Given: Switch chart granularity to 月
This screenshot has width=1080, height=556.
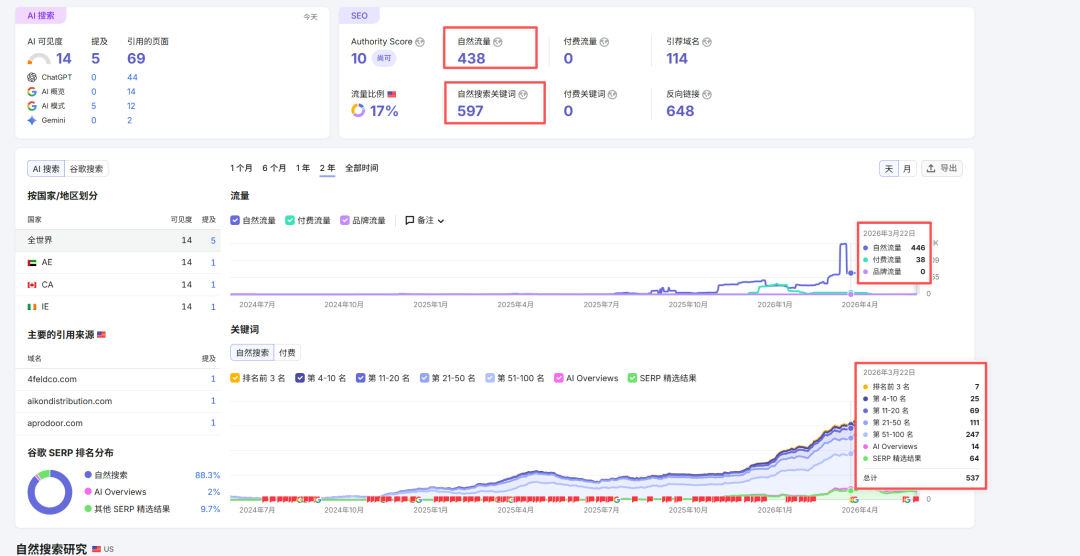Looking at the screenshot, I should pos(907,169).
